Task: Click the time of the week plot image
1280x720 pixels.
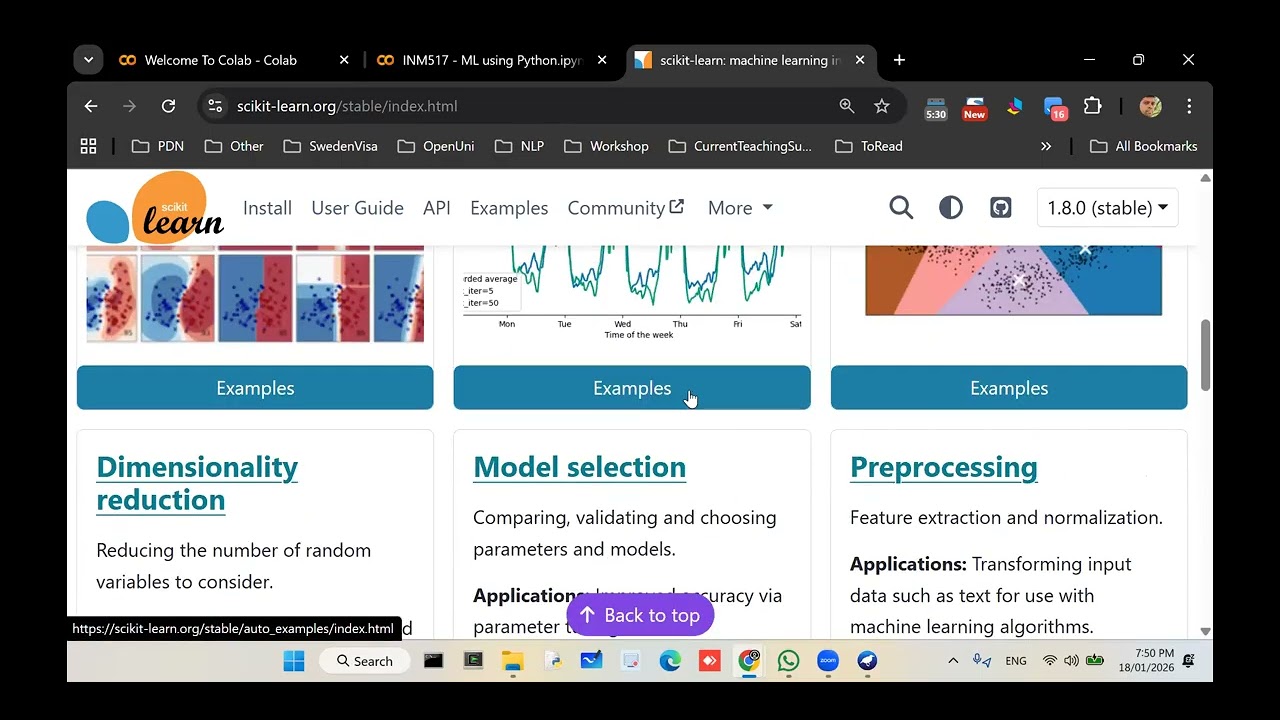Action: click(x=632, y=293)
